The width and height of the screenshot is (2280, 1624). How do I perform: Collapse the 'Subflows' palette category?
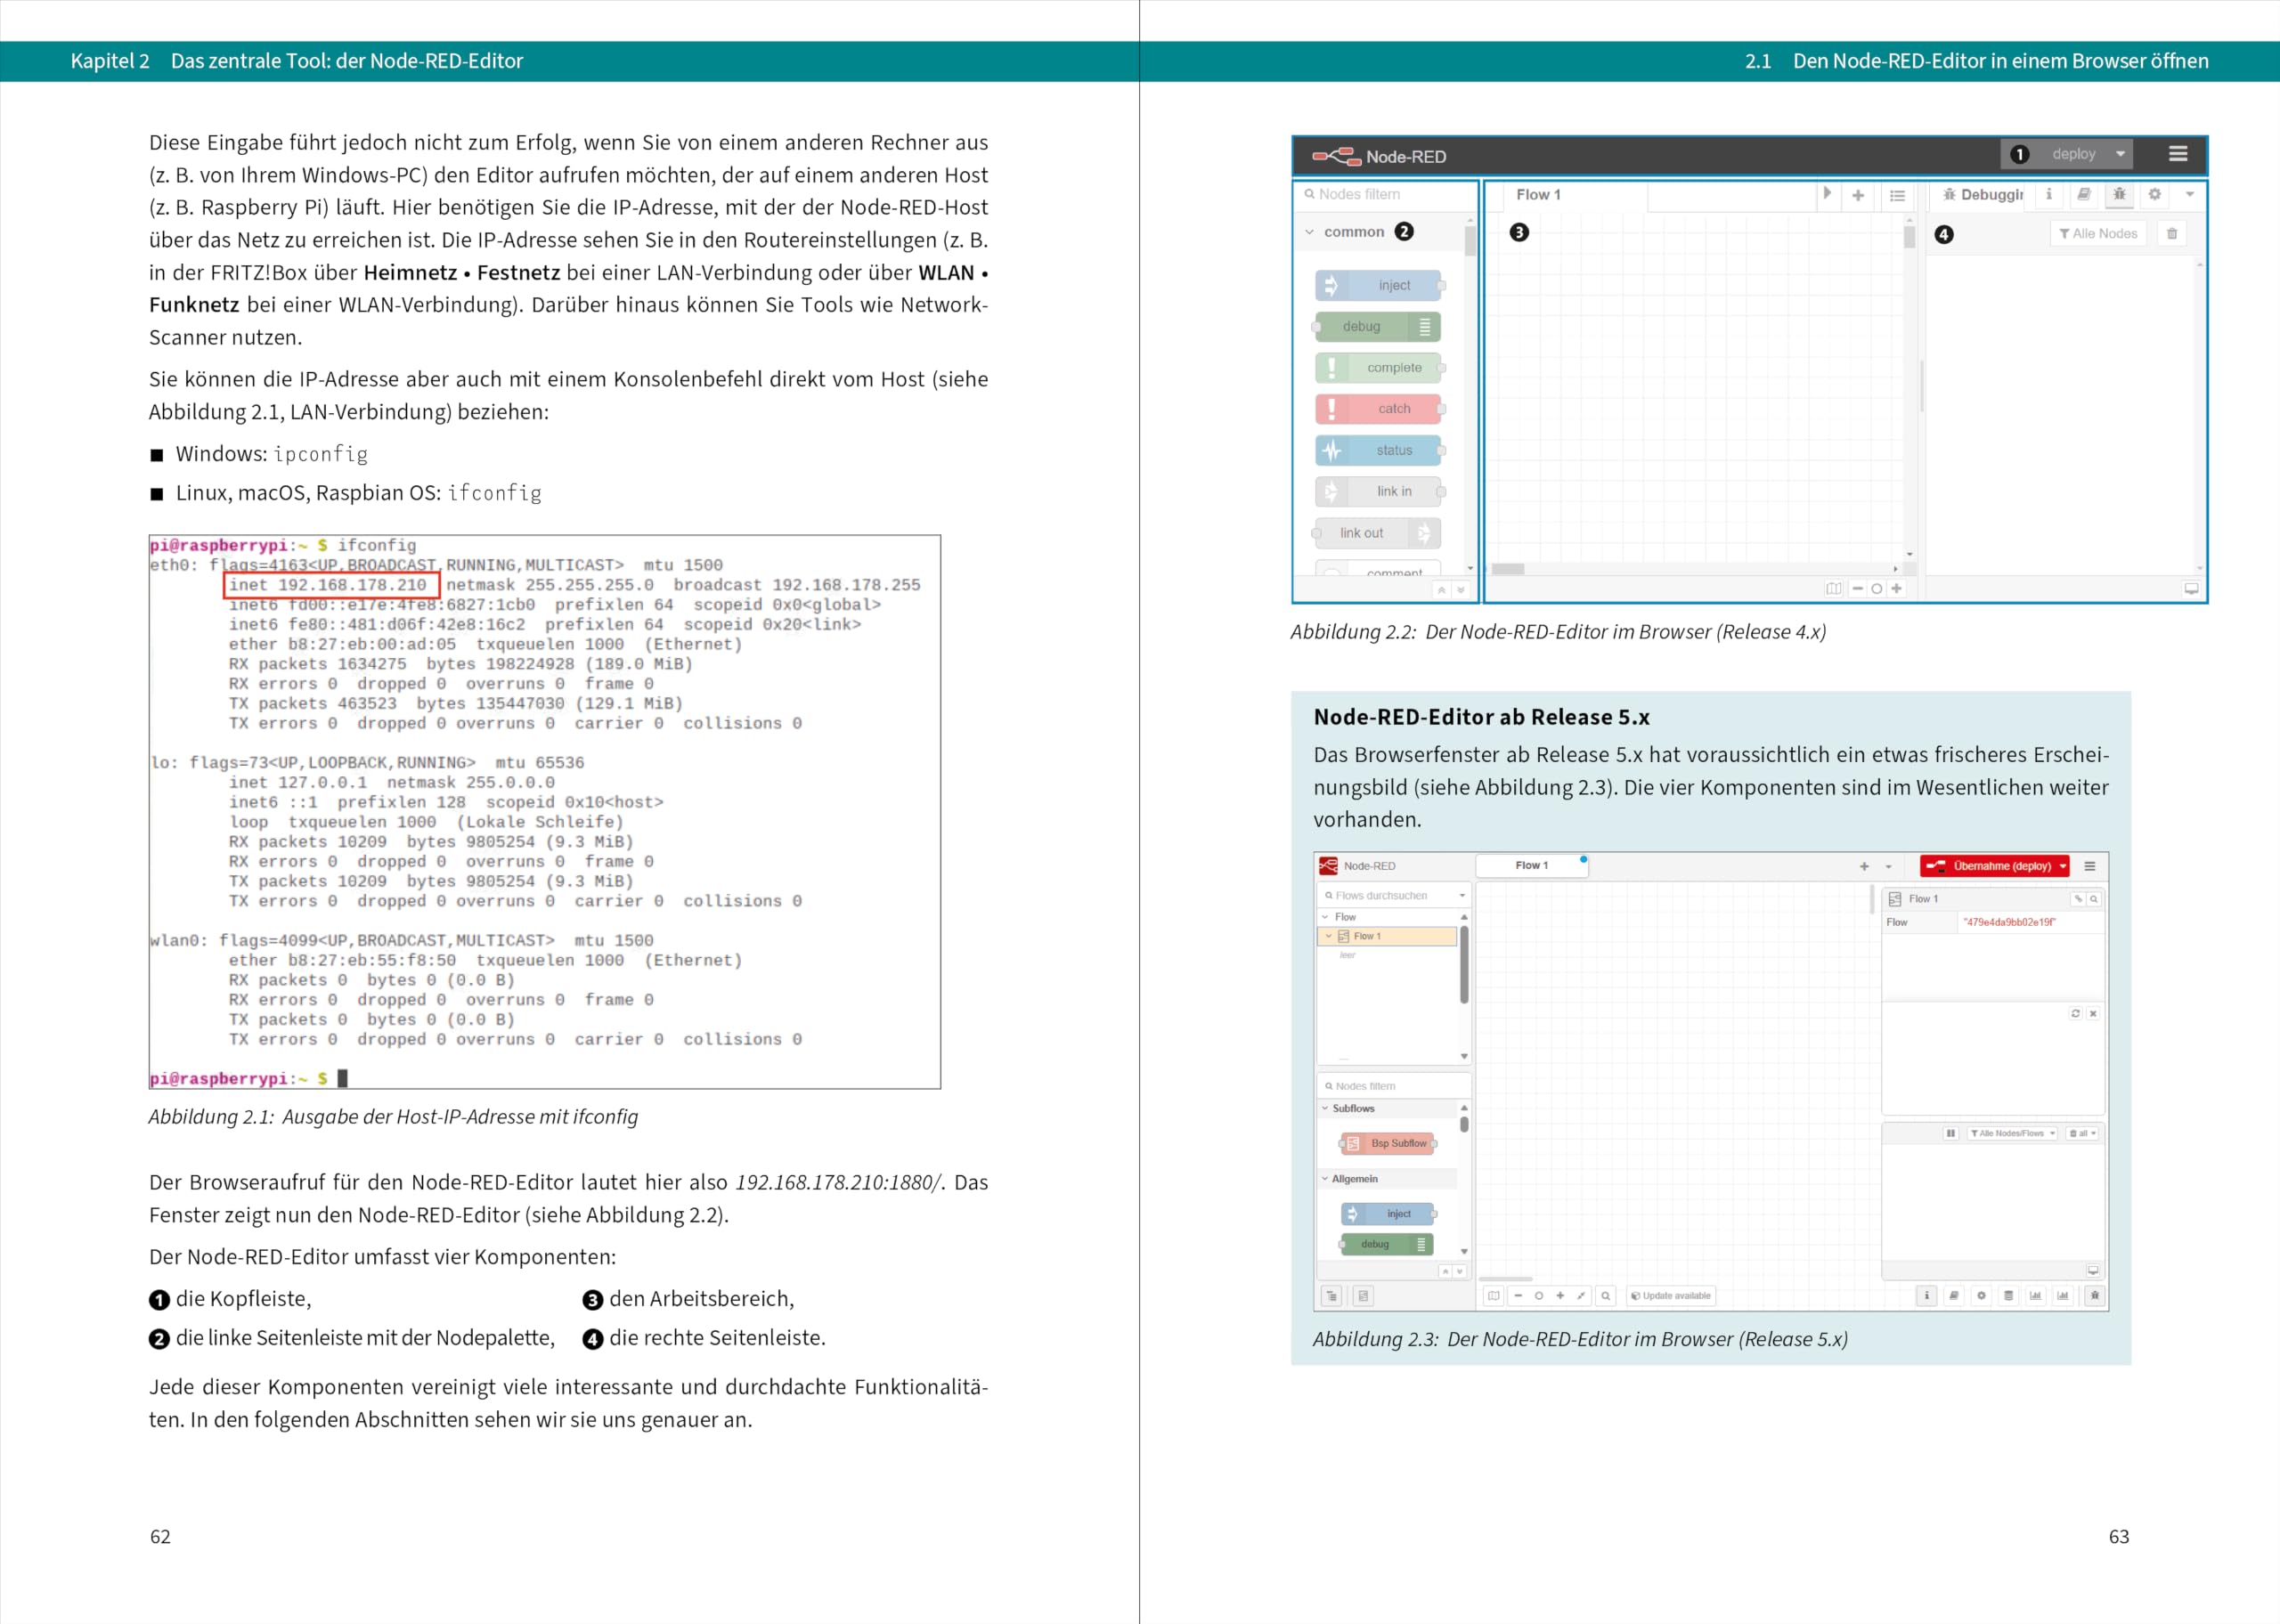1325,1108
